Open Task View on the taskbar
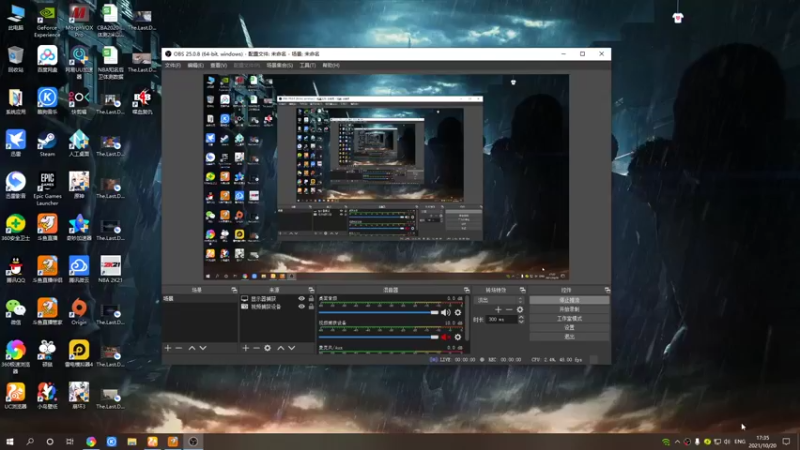The height and width of the screenshot is (450, 800). pyautogui.click(x=70, y=441)
